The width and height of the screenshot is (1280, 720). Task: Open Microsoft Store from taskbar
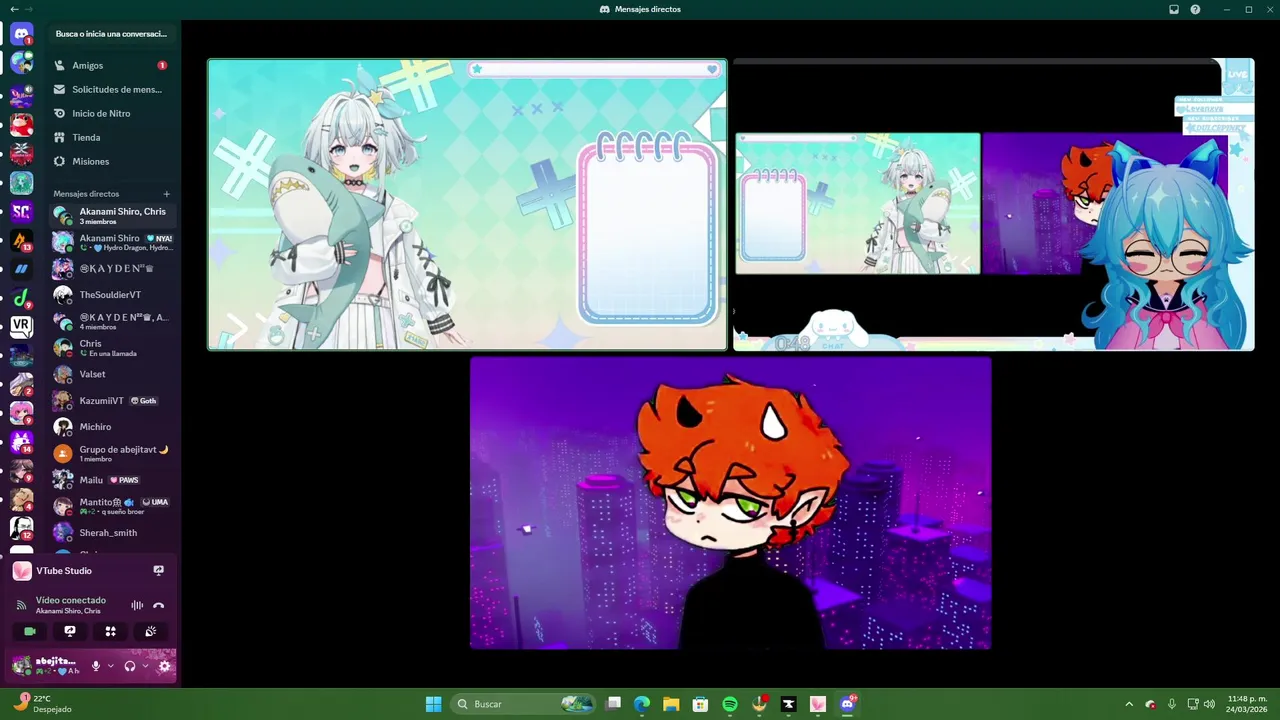[x=701, y=704]
